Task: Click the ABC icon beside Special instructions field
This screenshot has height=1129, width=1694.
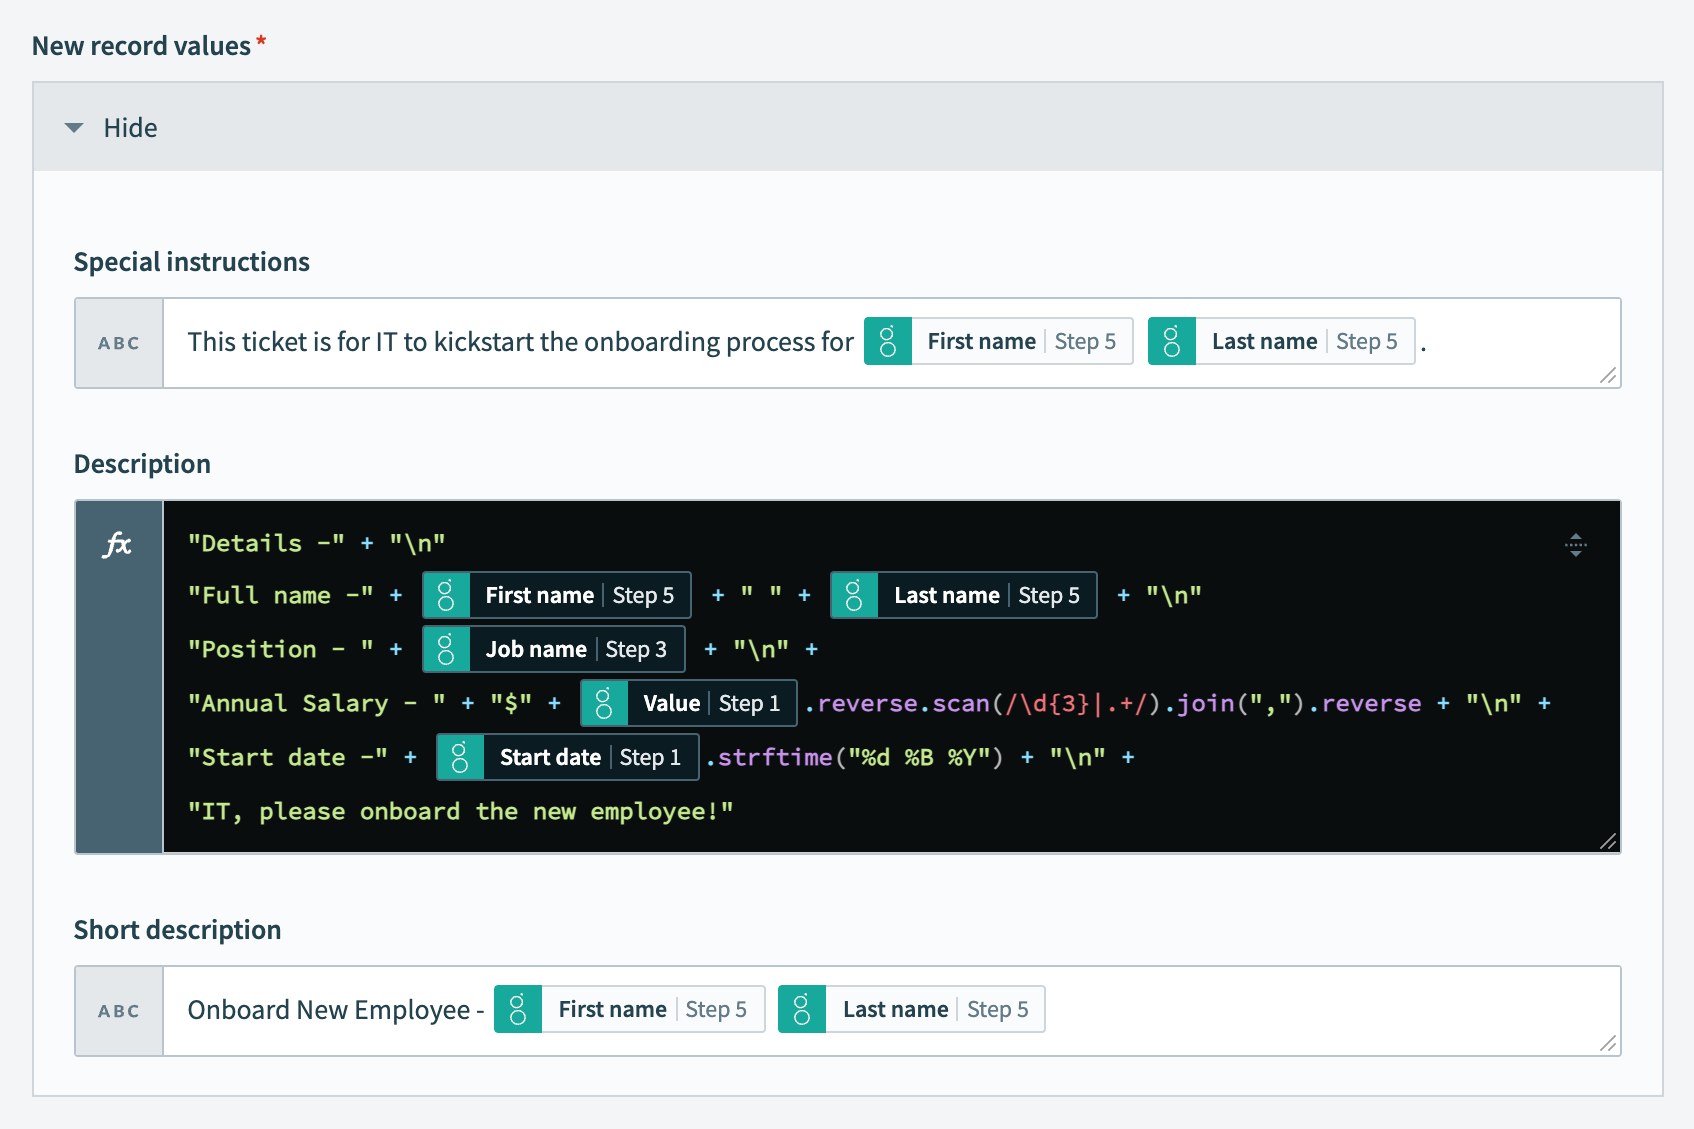Action: pos(118,342)
